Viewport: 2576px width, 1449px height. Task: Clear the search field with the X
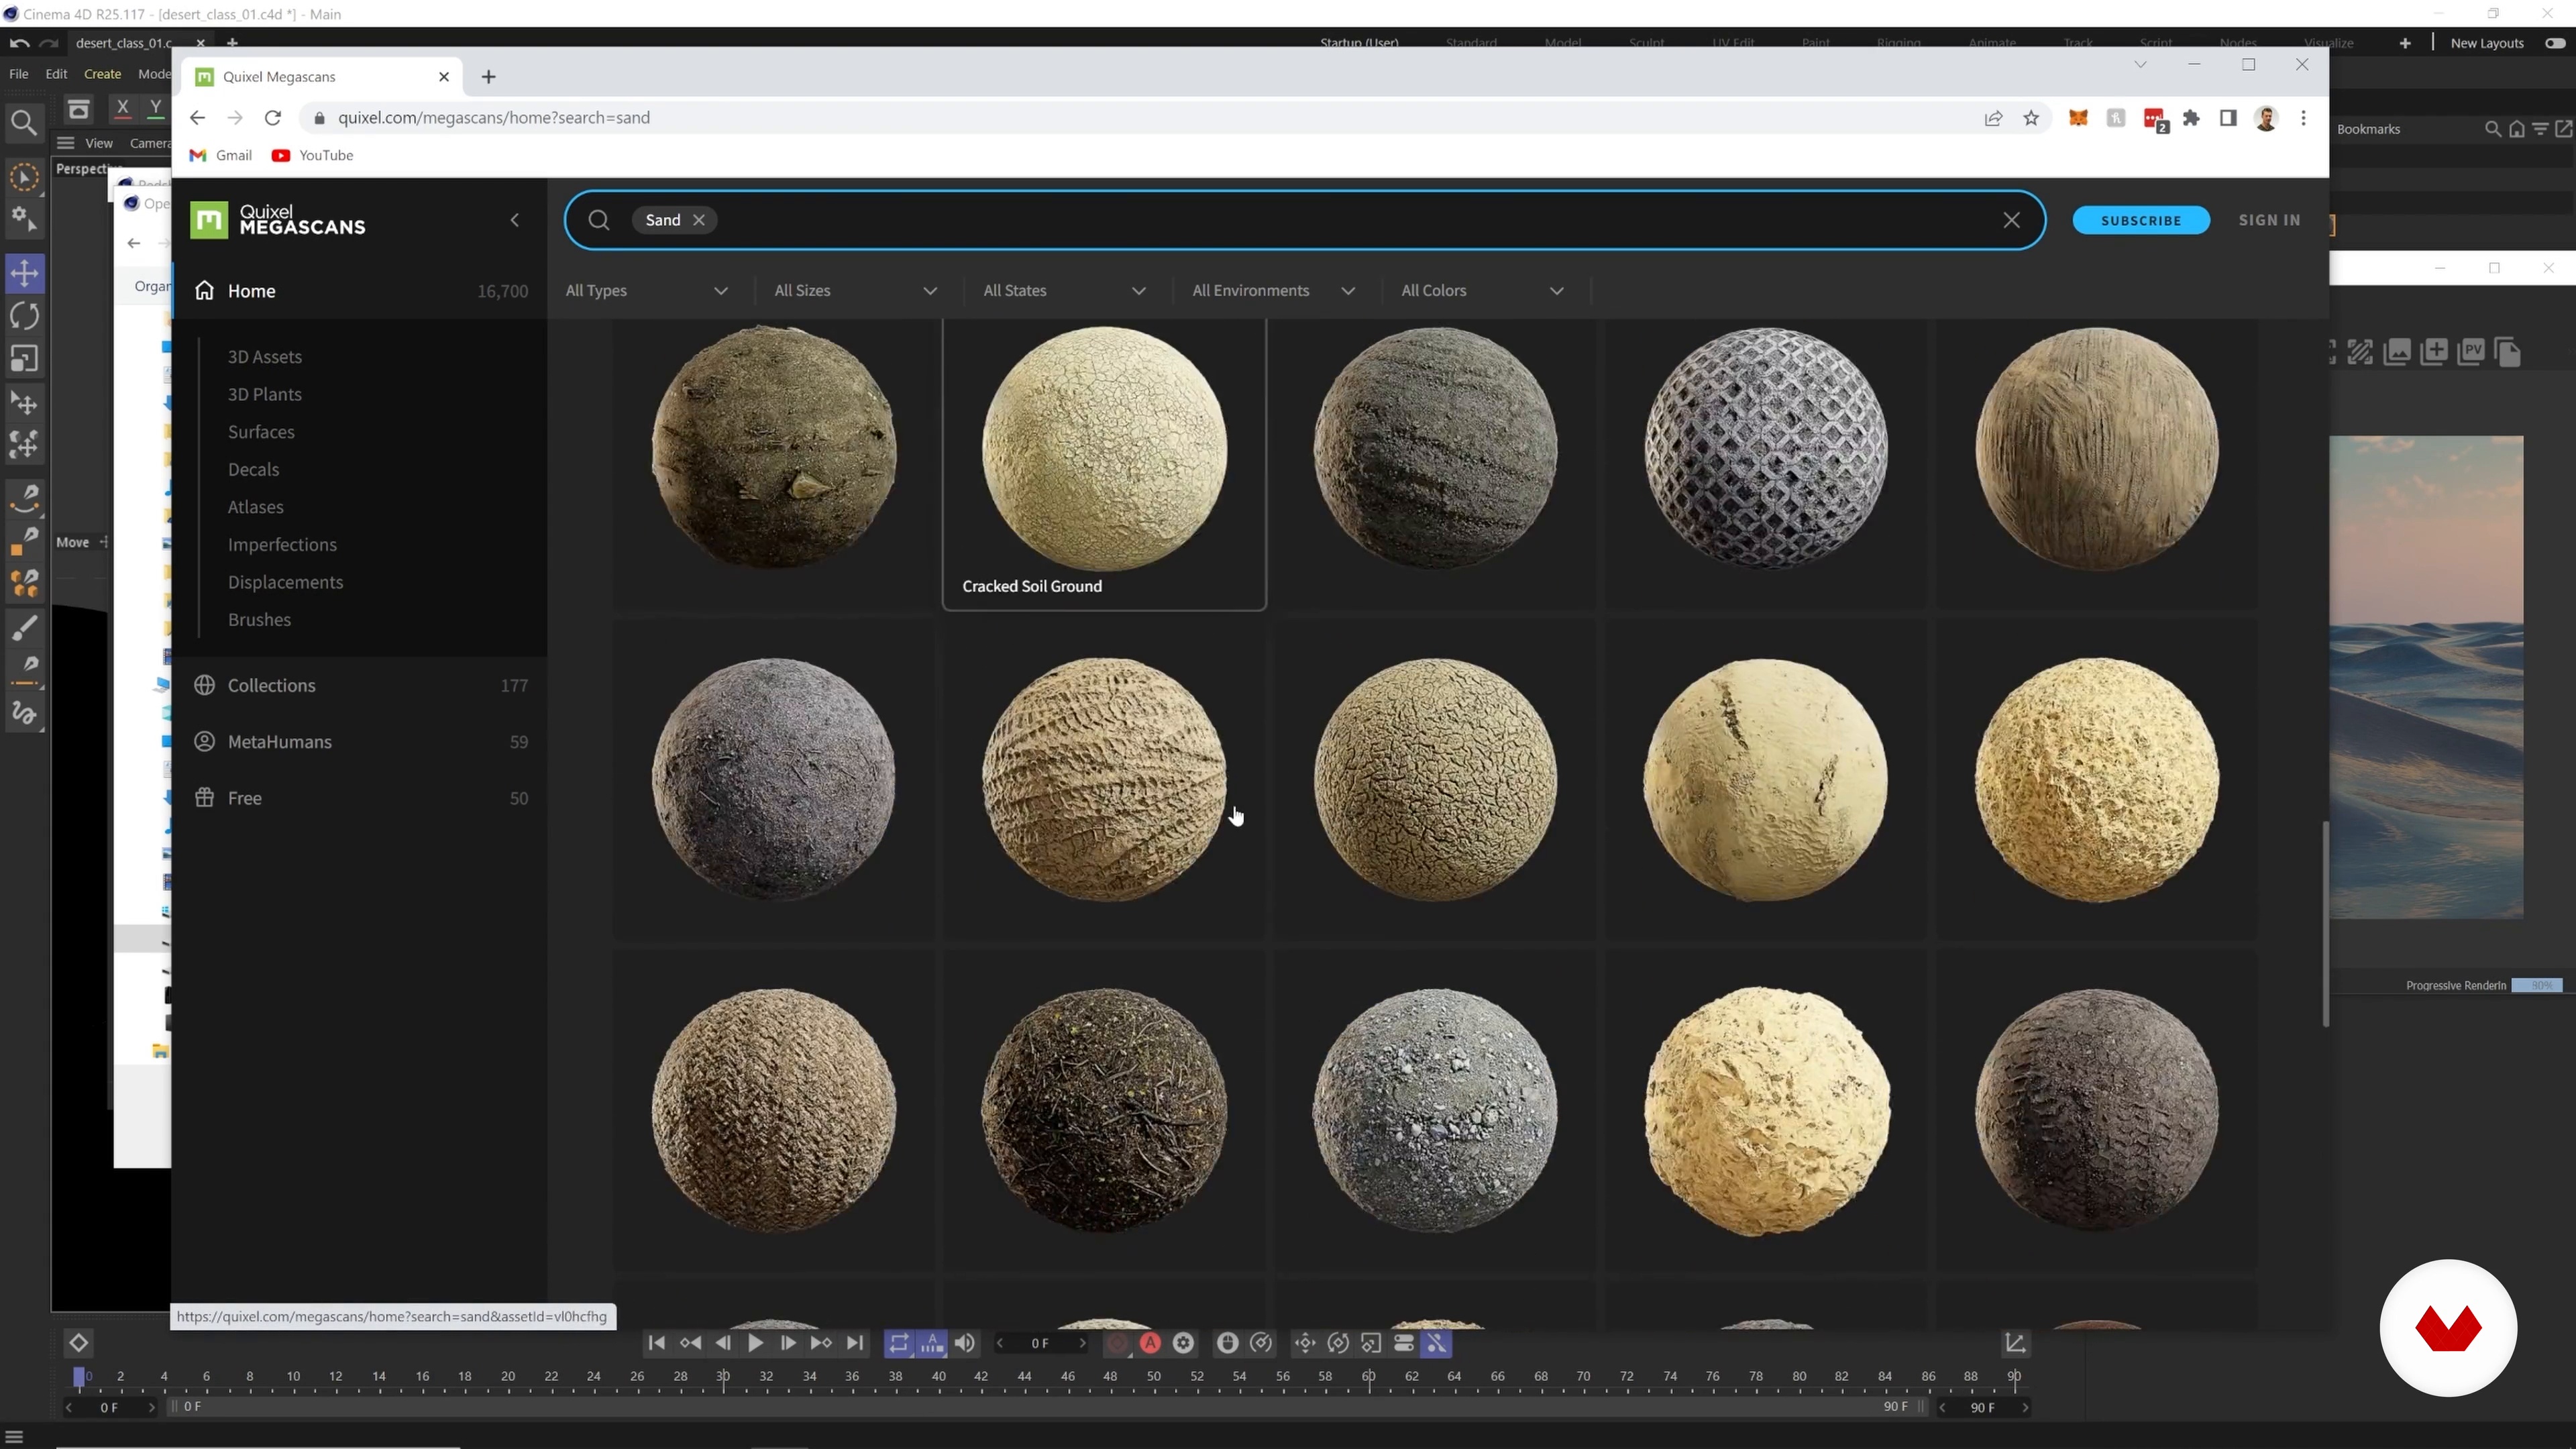click(2011, 220)
